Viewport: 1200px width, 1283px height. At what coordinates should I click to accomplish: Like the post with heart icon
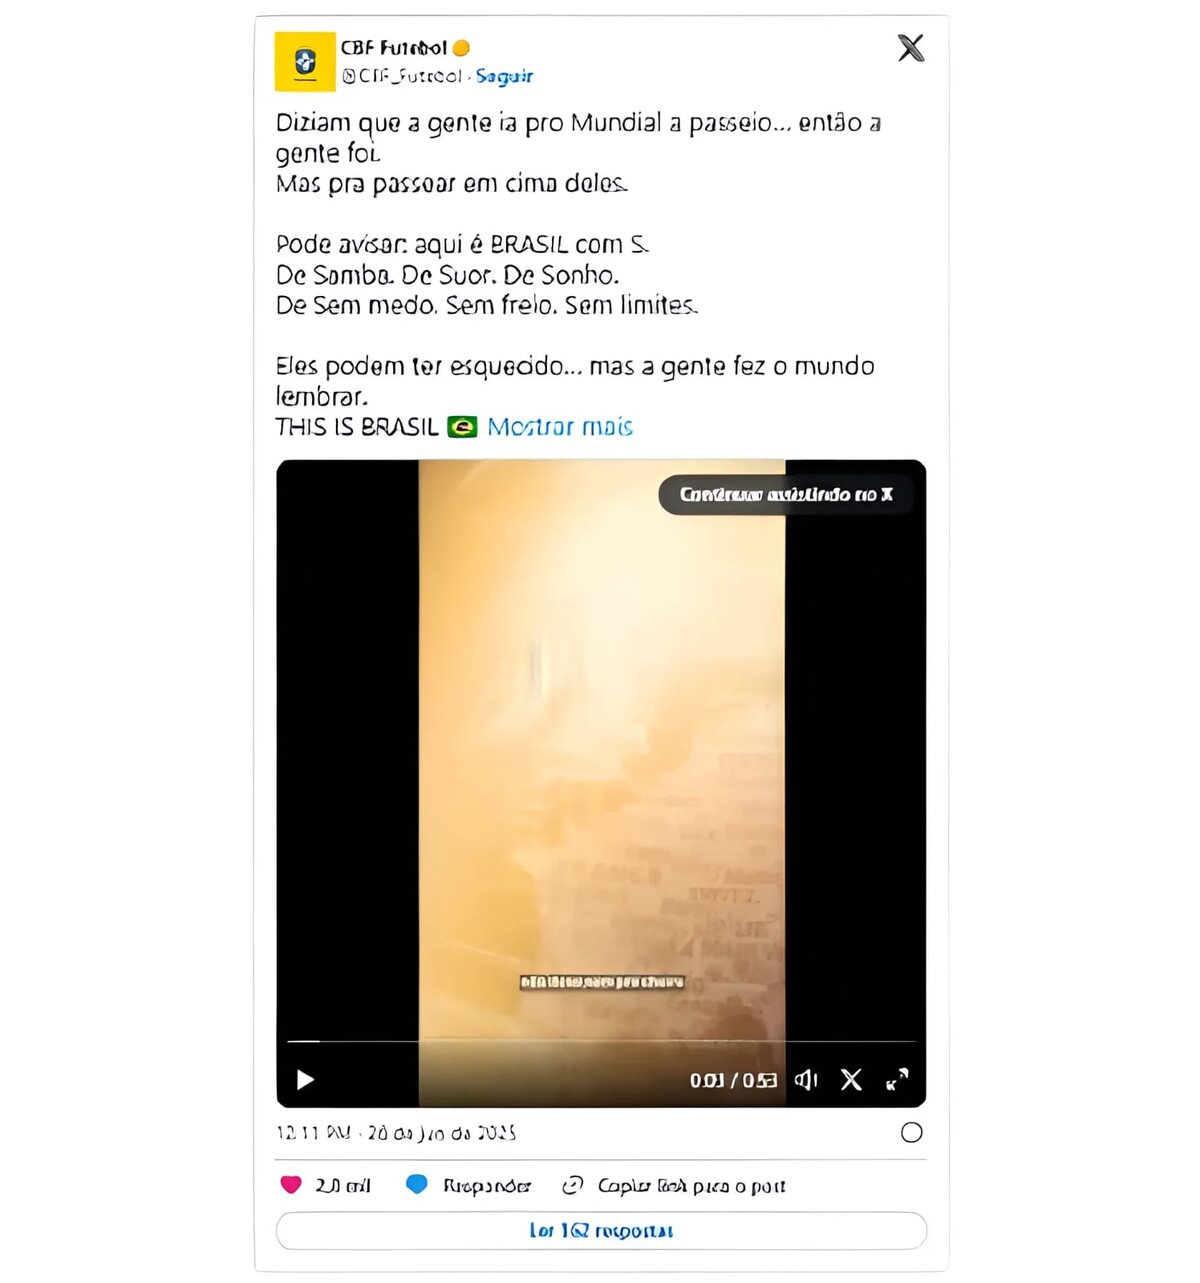click(291, 1185)
